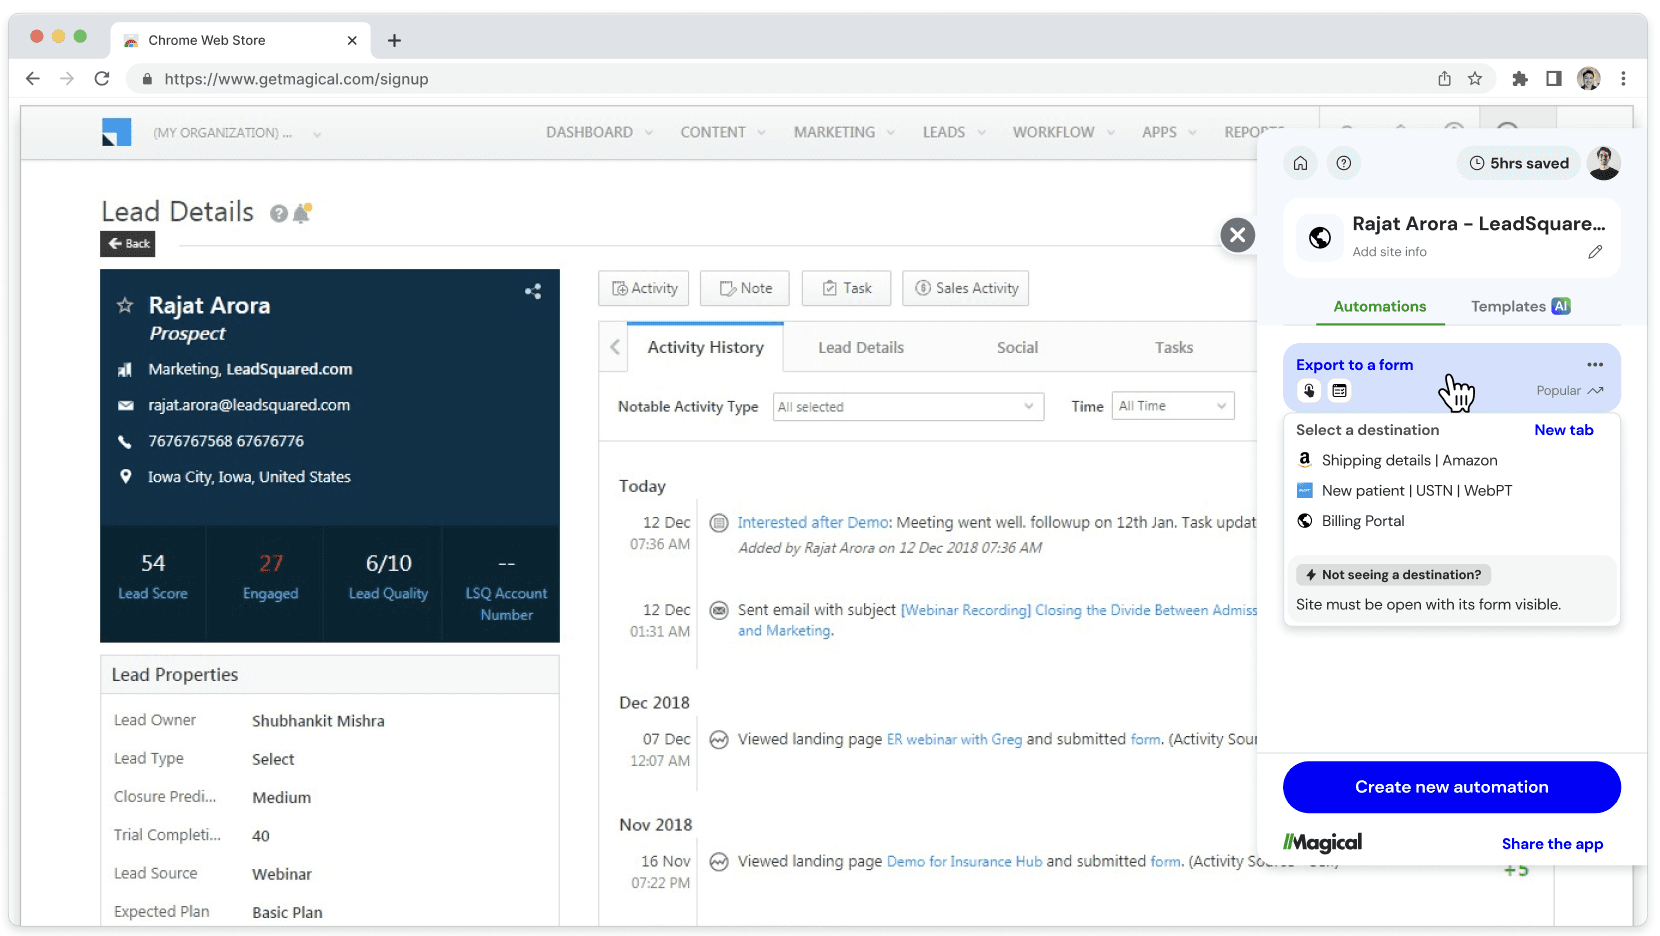Select Shipping details | Amazon destination
Image resolution: width=1660 pixels, height=936 pixels.
pos(1410,460)
